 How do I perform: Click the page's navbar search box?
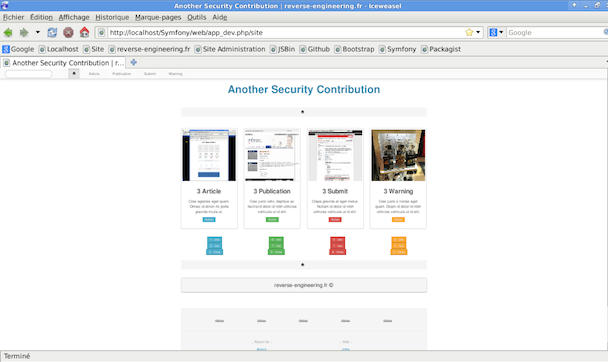click(x=28, y=74)
